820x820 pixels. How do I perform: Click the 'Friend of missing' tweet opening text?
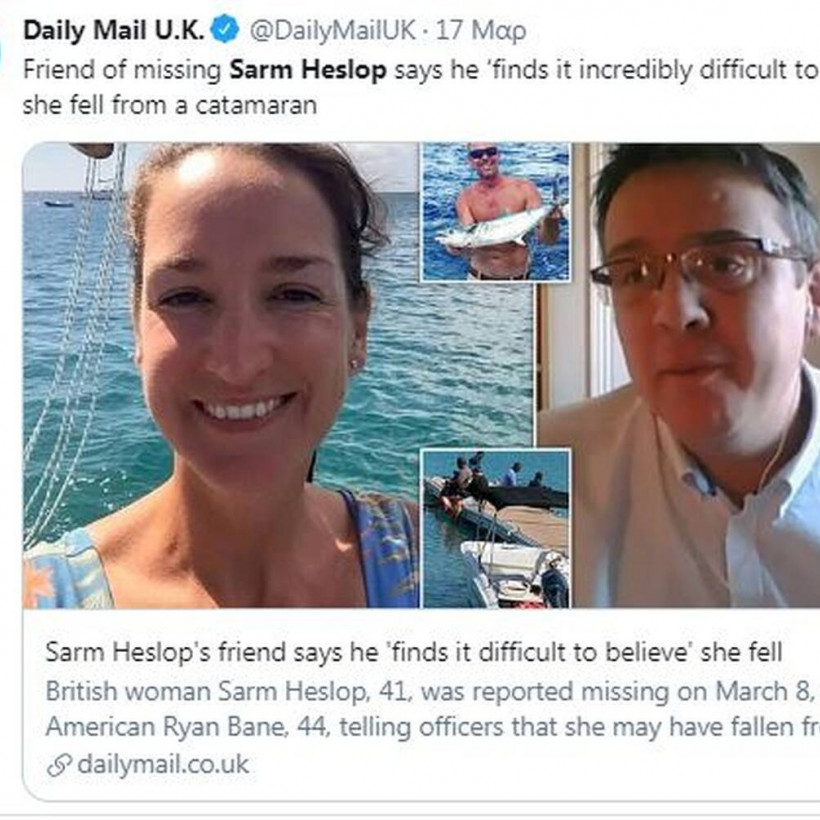(x=122, y=70)
